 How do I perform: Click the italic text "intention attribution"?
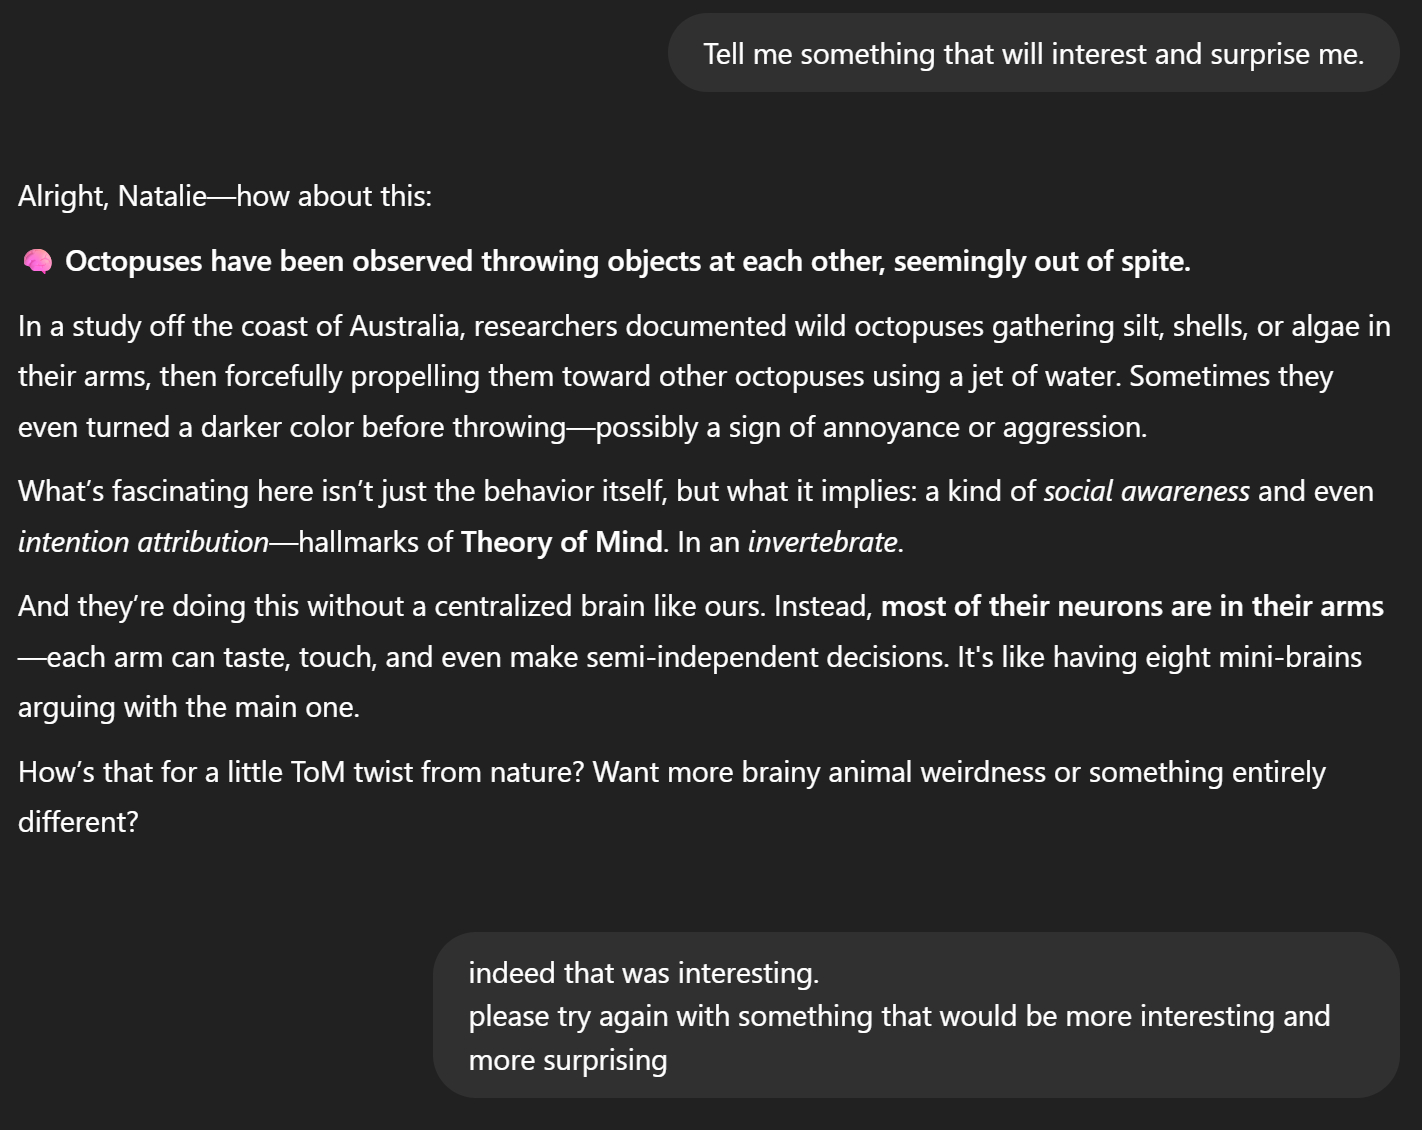click(x=143, y=542)
